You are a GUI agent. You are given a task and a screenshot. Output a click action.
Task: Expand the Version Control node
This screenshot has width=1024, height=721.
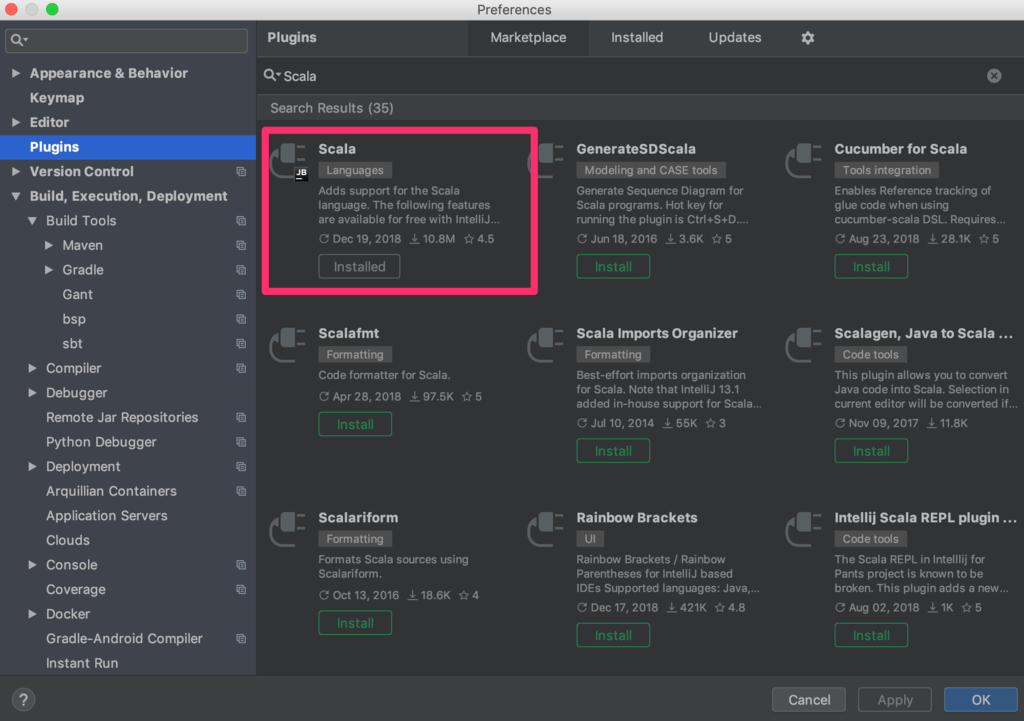(16, 172)
